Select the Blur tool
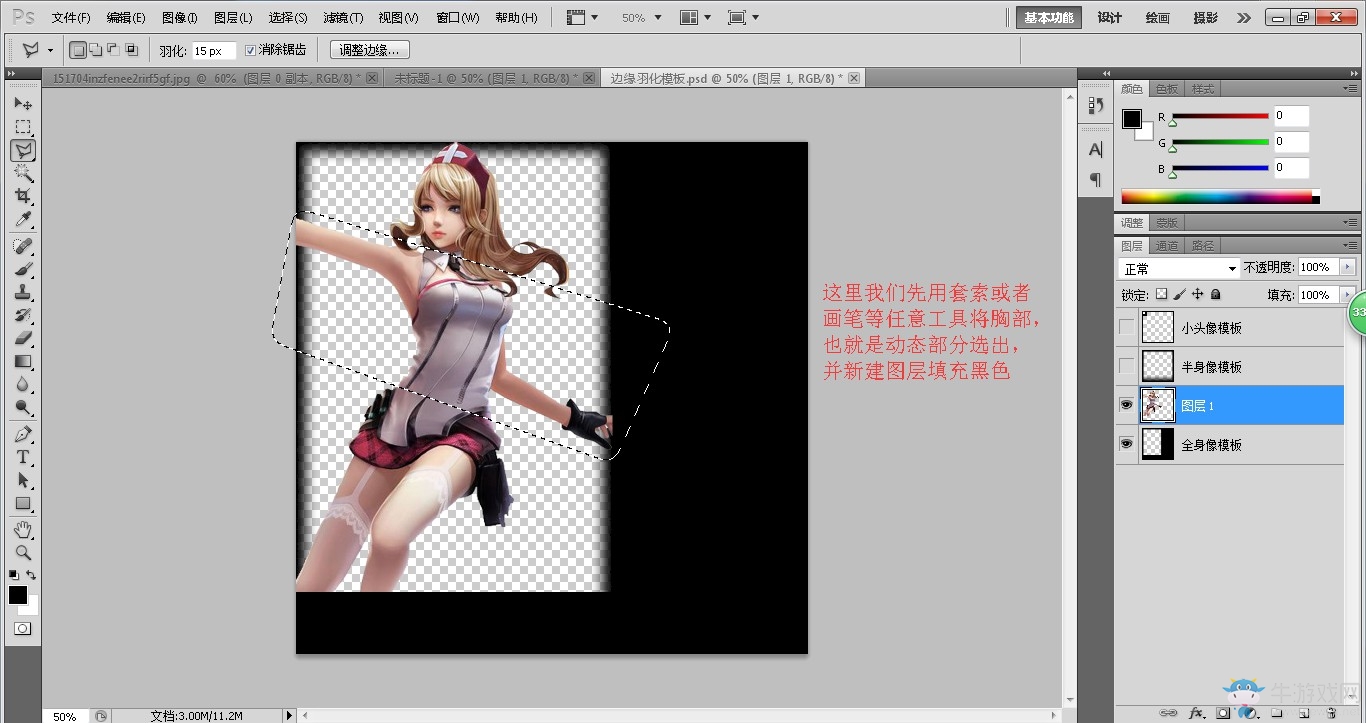This screenshot has width=1366, height=723. point(23,384)
